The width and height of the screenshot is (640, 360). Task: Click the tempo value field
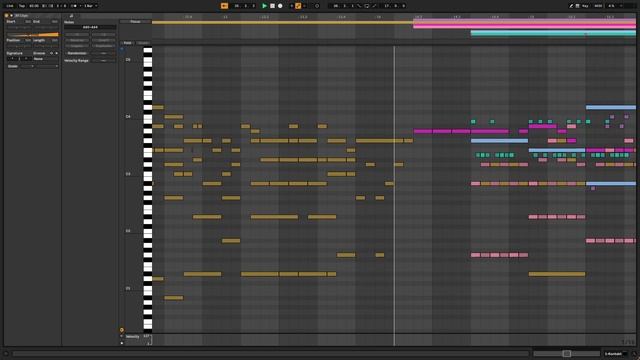coord(33,6)
